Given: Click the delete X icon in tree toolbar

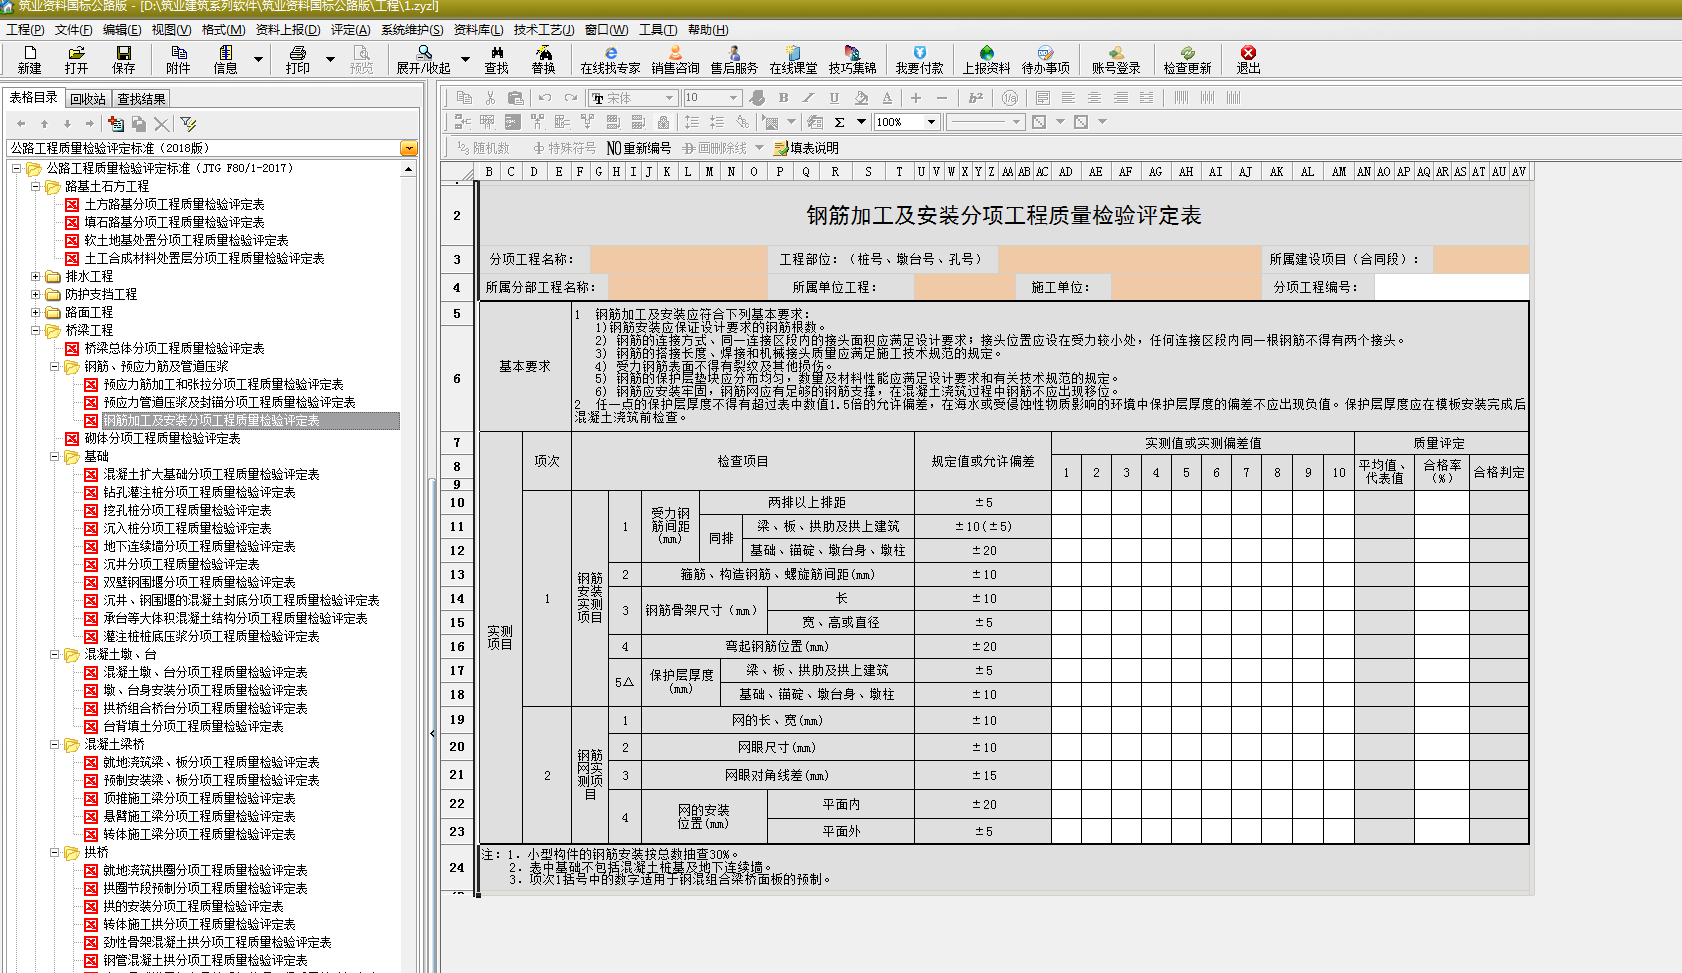Looking at the screenshot, I should pyautogui.click(x=161, y=124).
